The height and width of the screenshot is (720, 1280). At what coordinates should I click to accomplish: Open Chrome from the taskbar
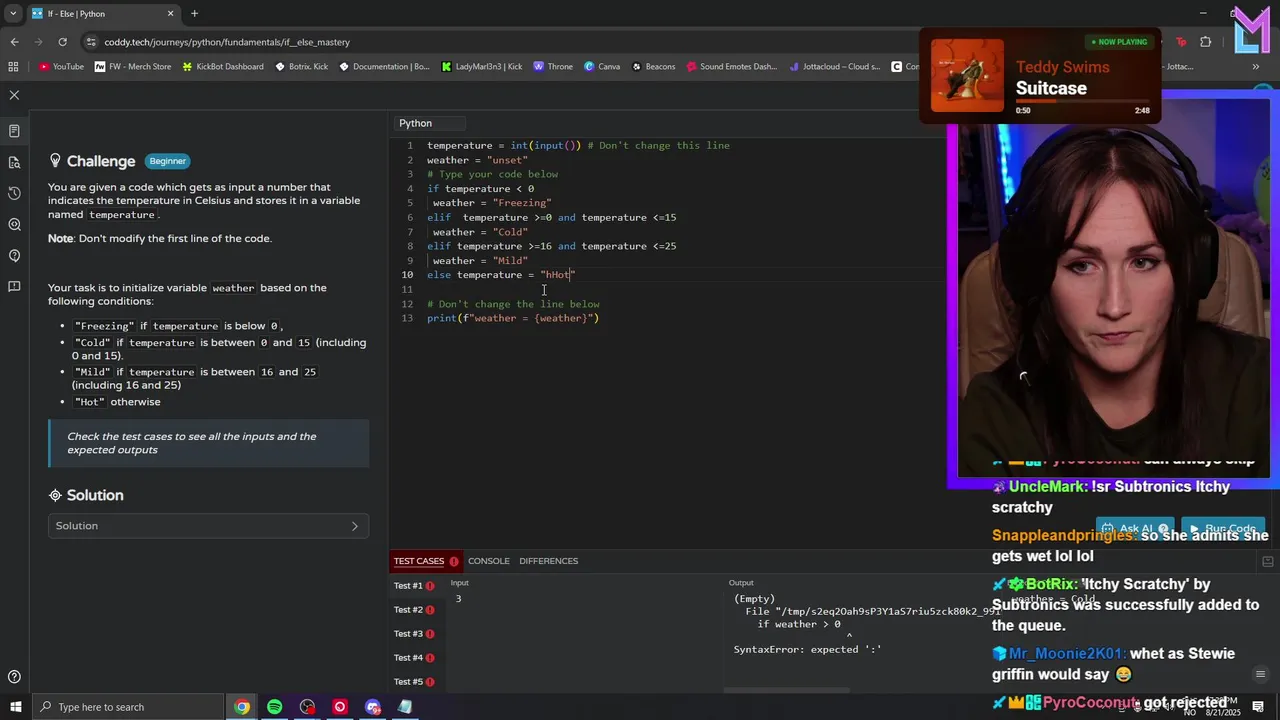click(x=242, y=707)
